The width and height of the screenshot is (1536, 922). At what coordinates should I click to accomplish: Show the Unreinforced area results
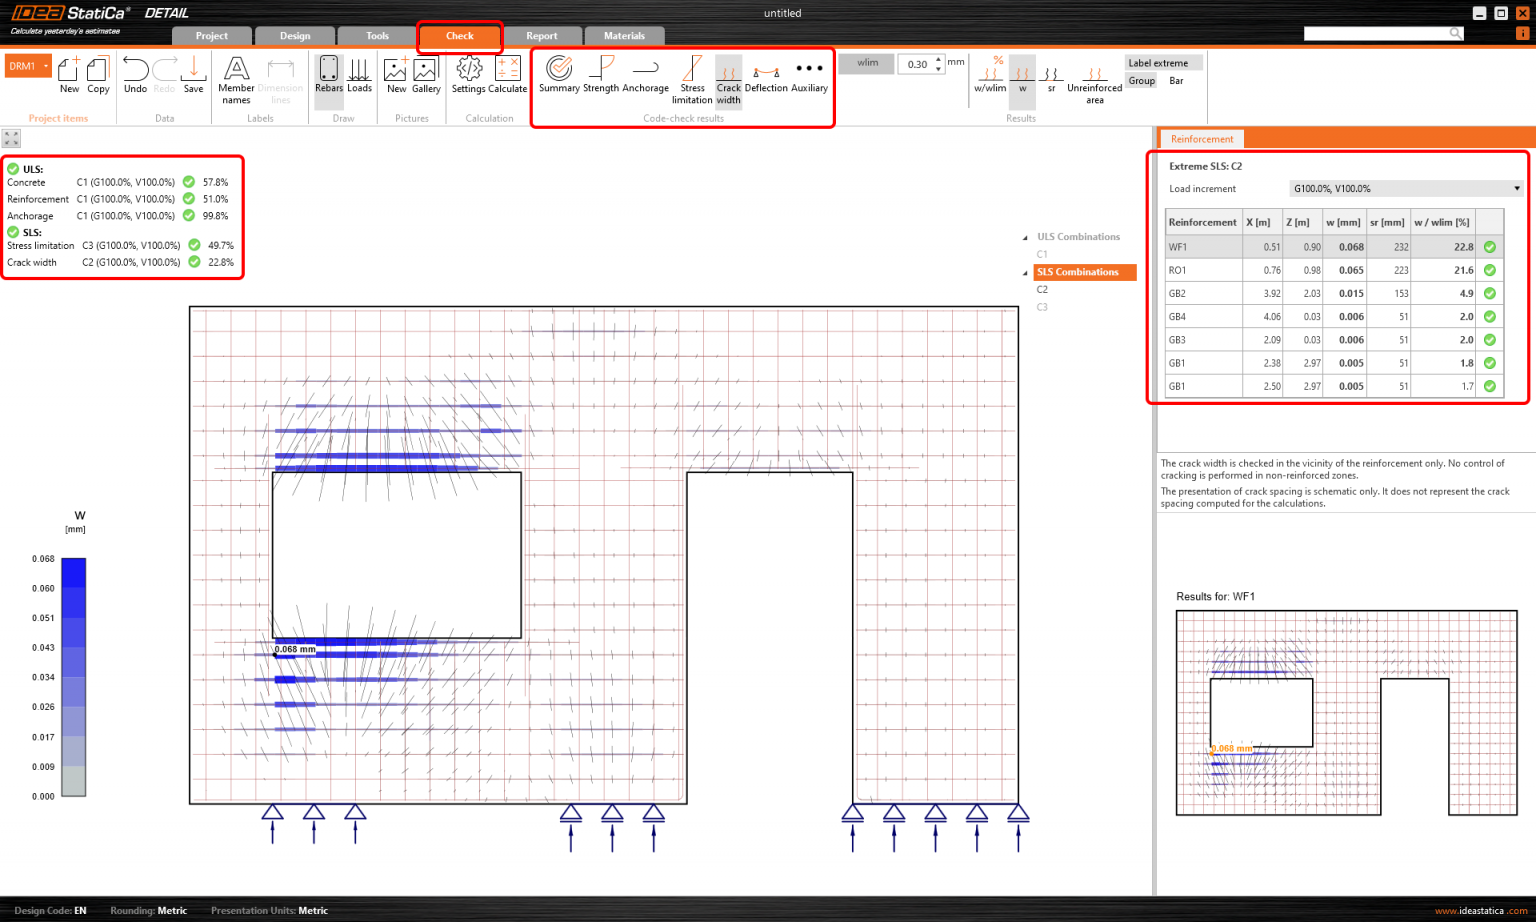click(1093, 78)
